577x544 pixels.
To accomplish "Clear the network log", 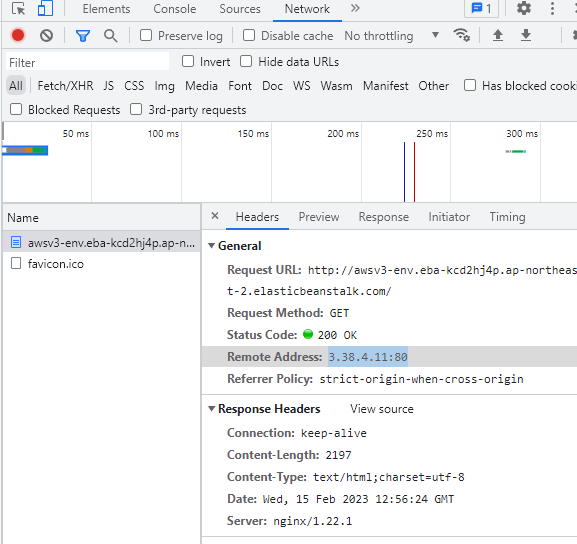I will (x=46, y=36).
